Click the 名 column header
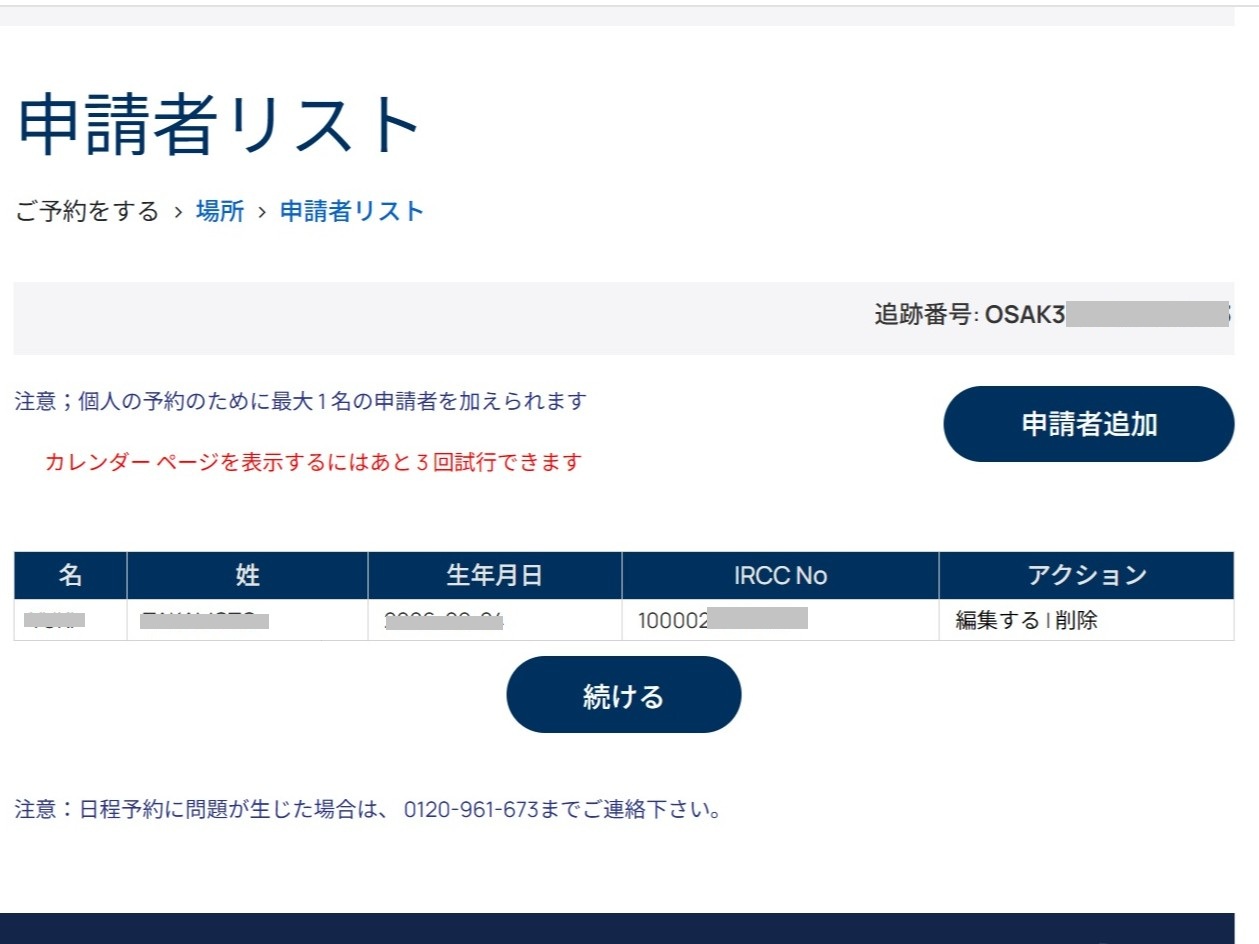This screenshot has width=1259, height=944. click(x=70, y=575)
